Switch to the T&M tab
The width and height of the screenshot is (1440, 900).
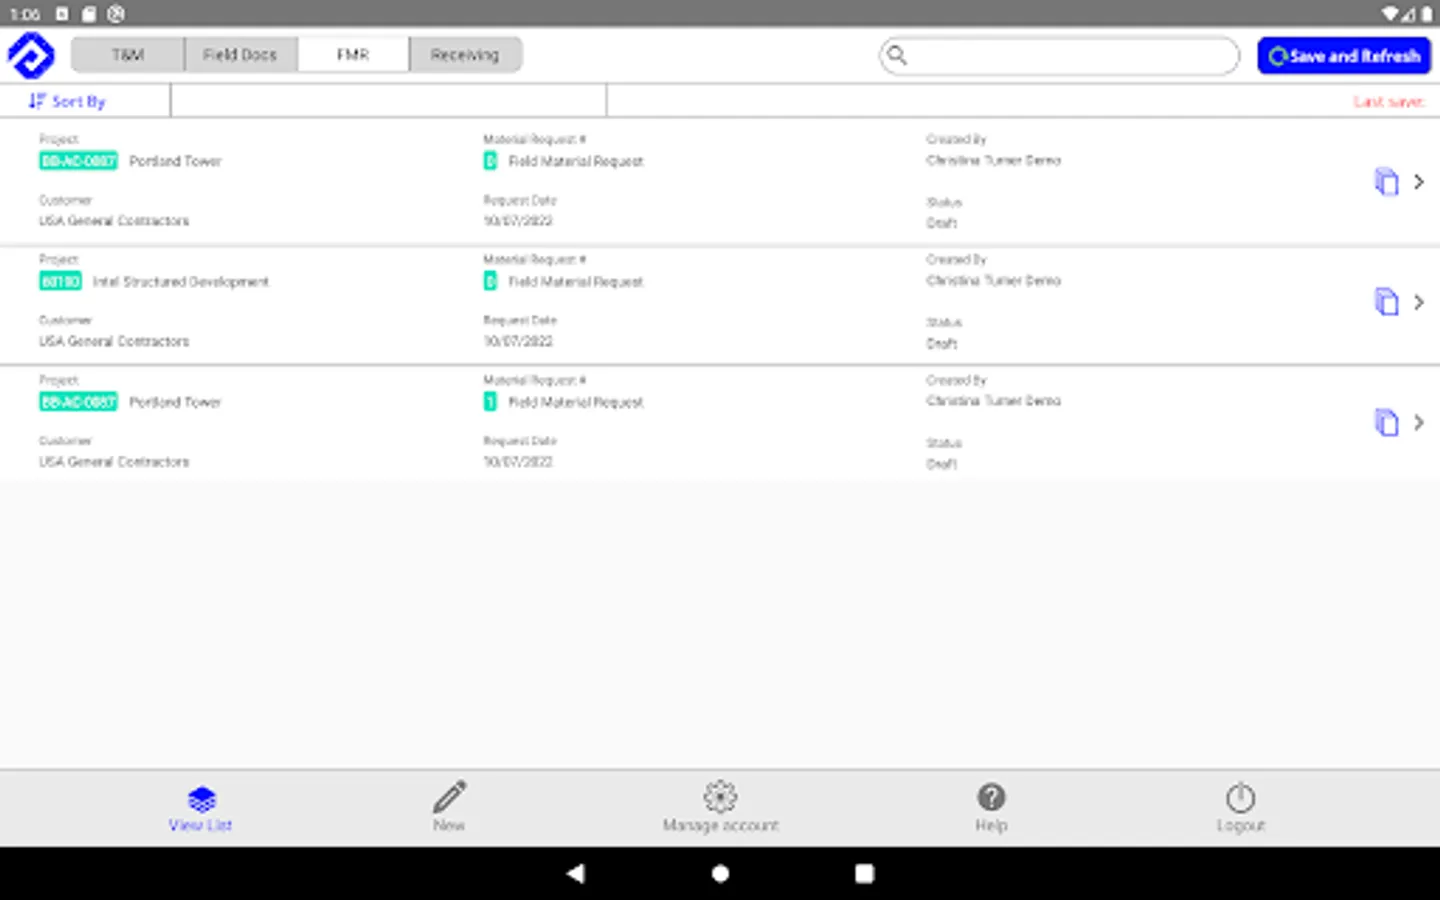pos(128,55)
